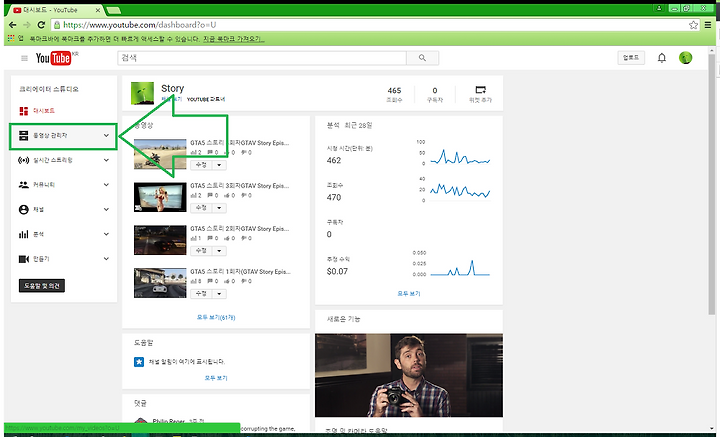Click 수정 edit button for GTA5 1회차

click(x=201, y=293)
